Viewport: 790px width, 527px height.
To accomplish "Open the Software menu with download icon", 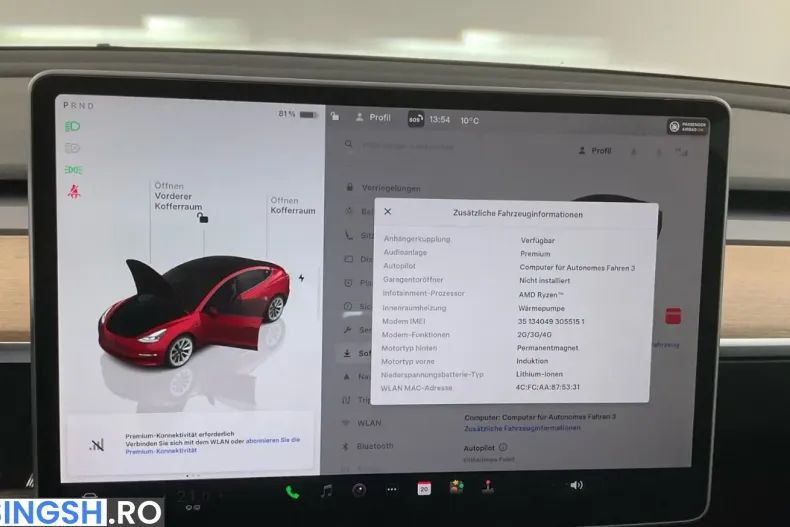I will click(357, 354).
